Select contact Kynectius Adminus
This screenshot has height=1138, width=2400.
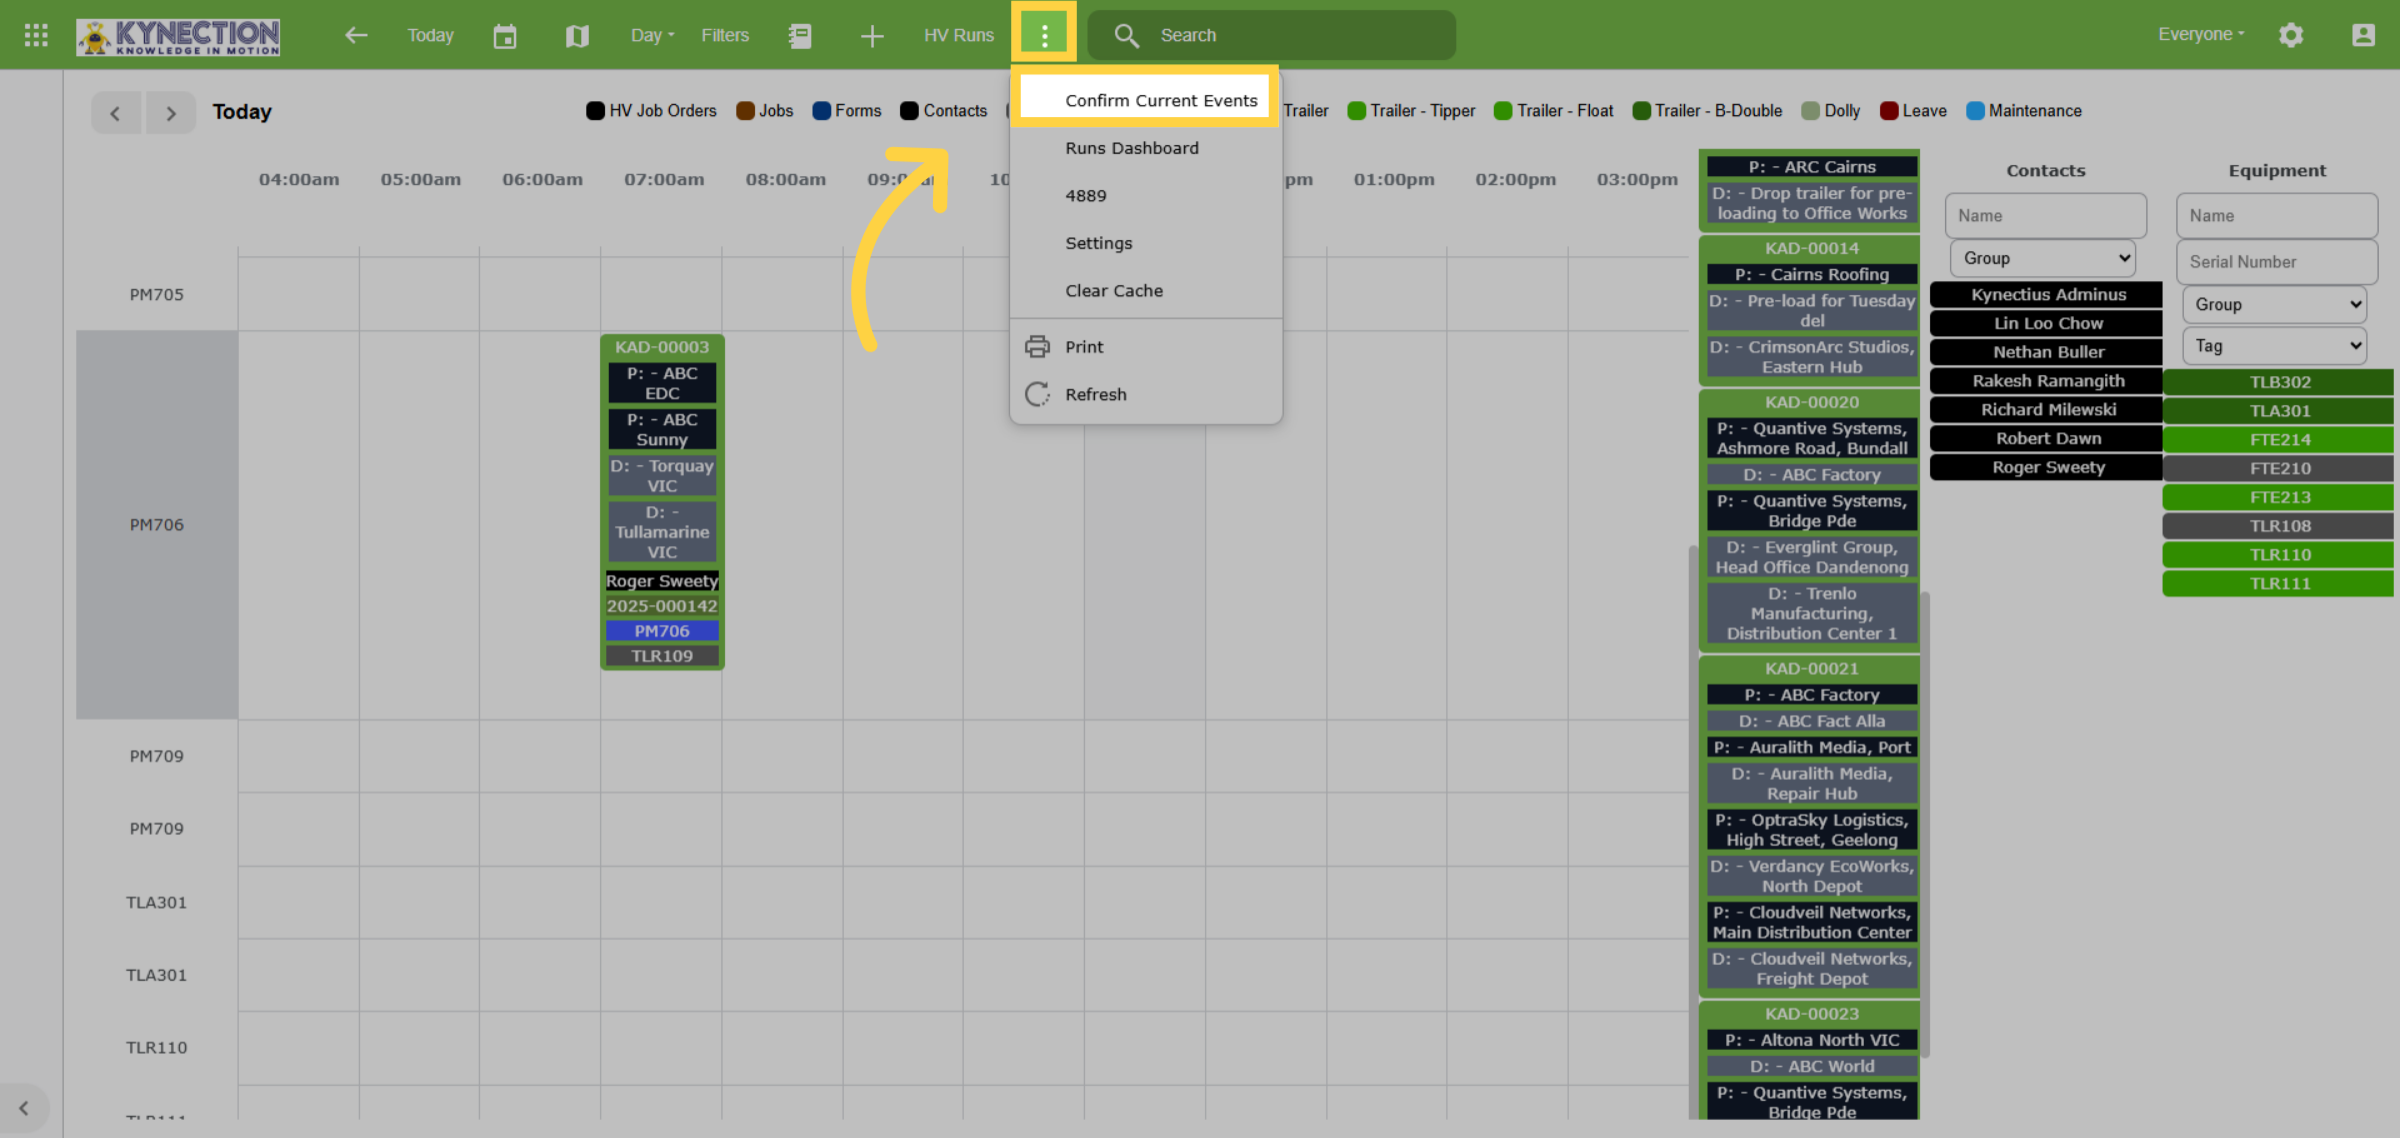[x=2047, y=295]
